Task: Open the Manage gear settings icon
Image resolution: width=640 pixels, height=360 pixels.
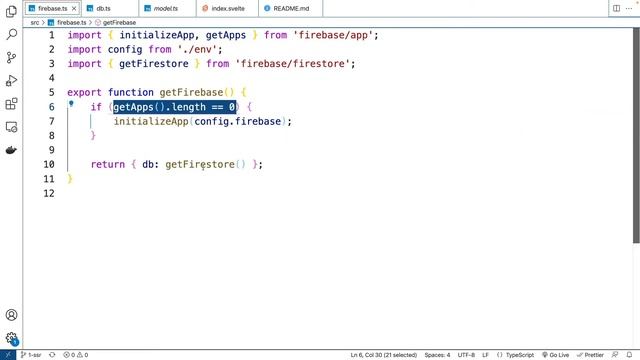Action: (x=11, y=338)
